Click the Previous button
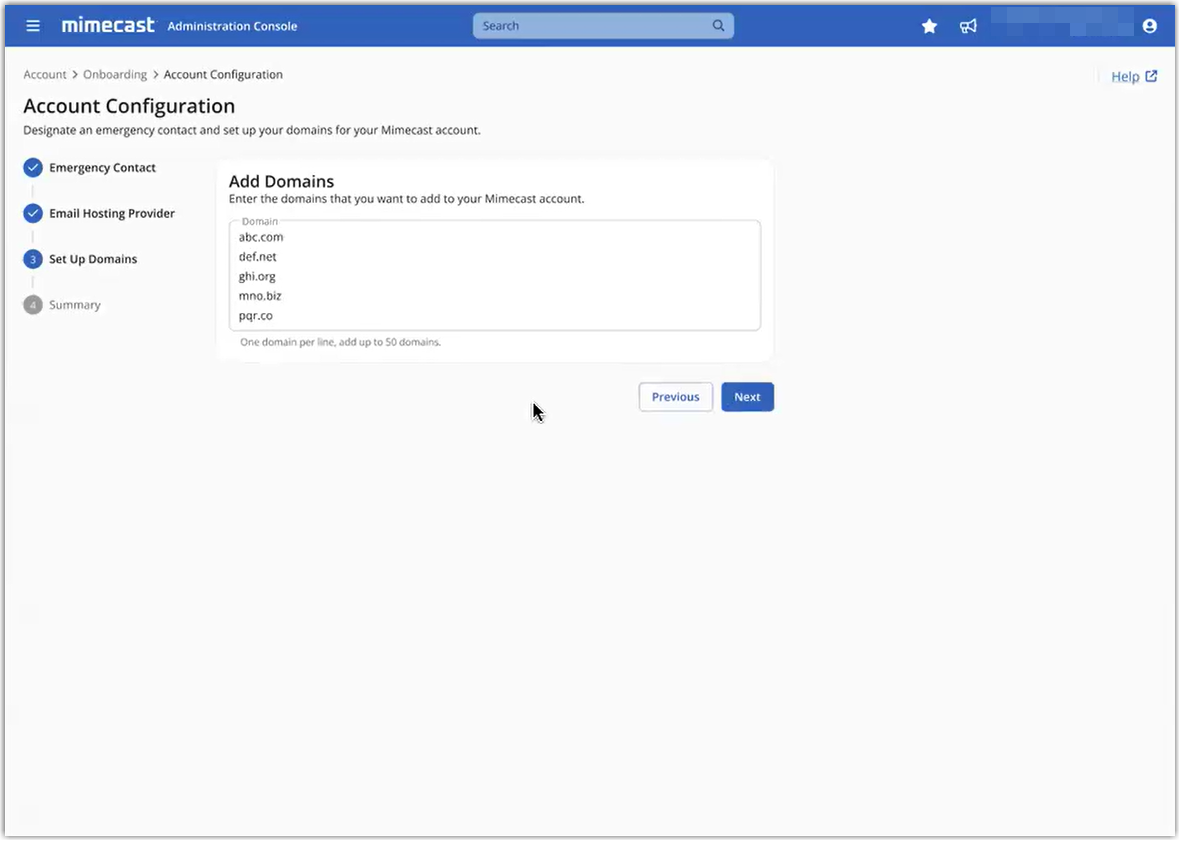Viewport: 1180px width, 841px height. pos(675,397)
